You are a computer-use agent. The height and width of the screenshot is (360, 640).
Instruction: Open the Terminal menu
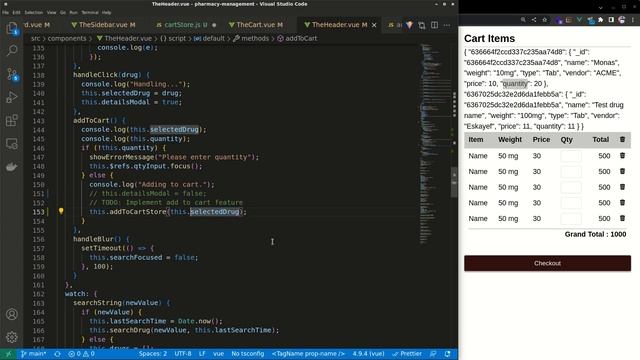pos(90,13)
